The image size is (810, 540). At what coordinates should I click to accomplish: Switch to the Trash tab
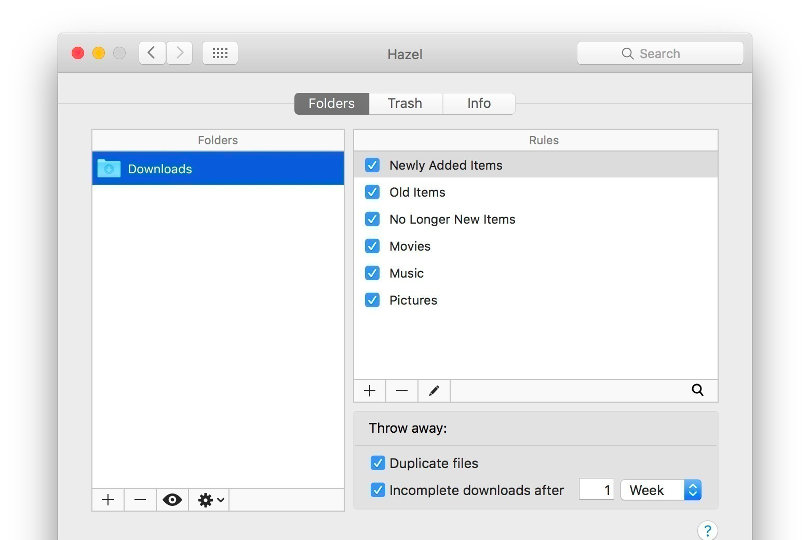[x=405, y=103]
